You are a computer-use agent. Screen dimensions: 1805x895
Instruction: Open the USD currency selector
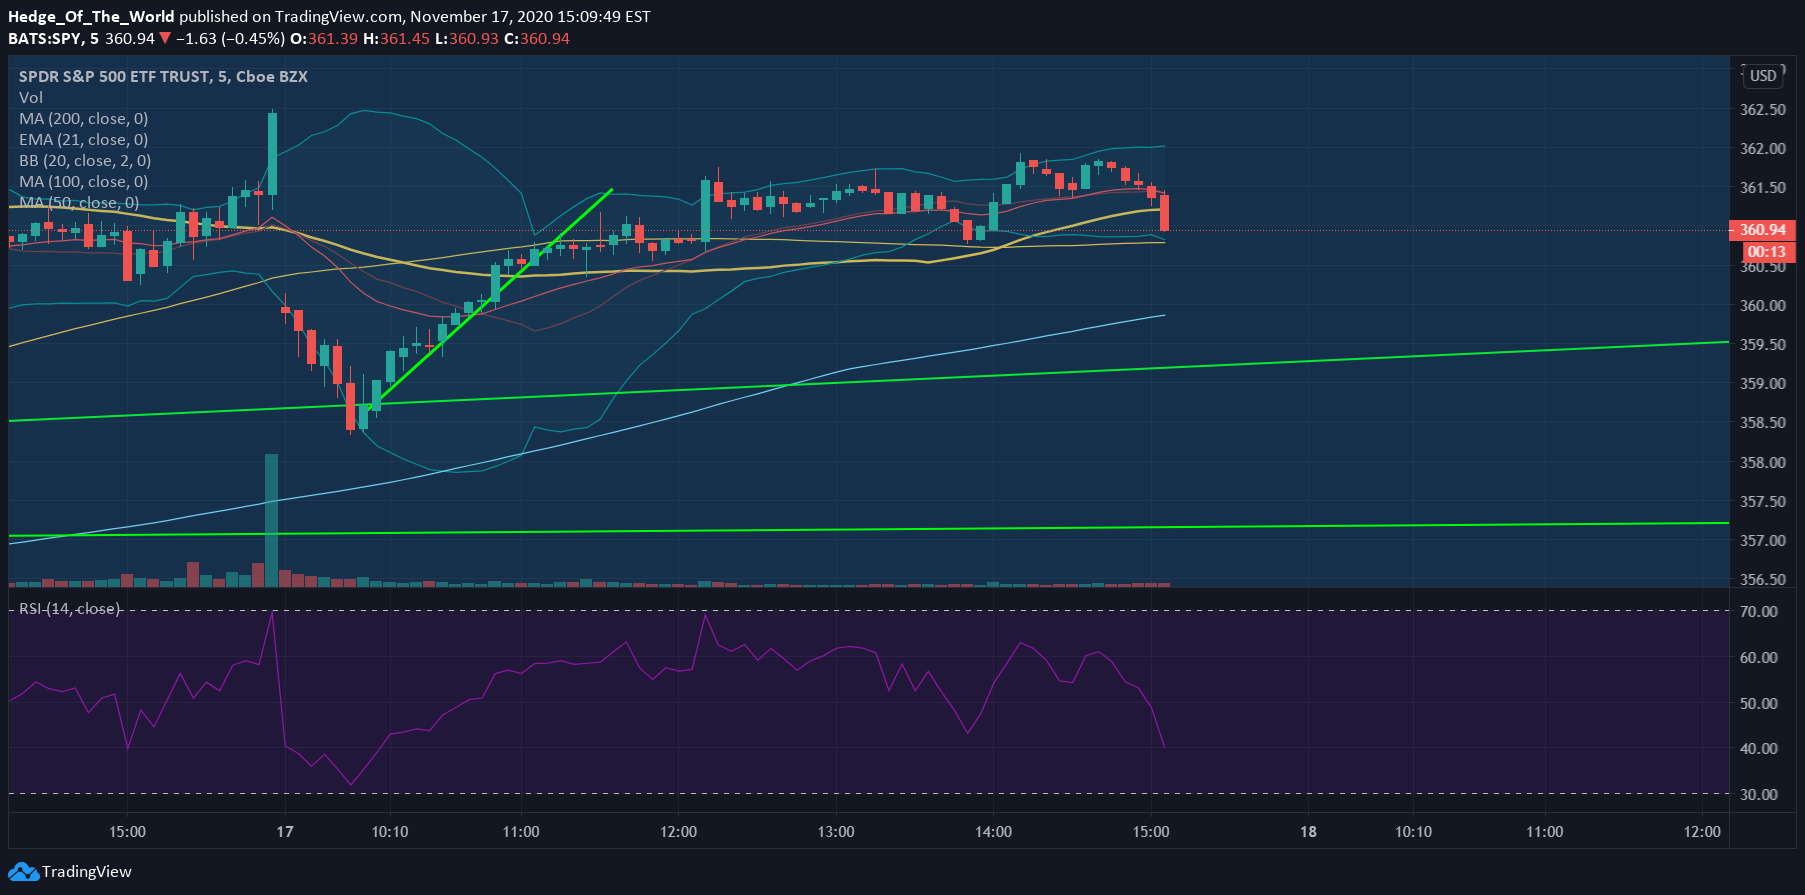tap(1763, 76)
